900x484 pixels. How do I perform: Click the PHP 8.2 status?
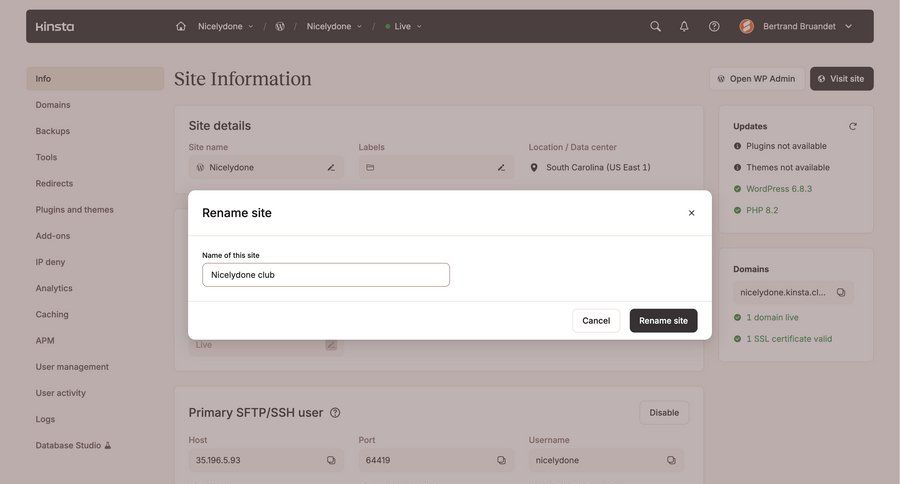coord(762,210)
